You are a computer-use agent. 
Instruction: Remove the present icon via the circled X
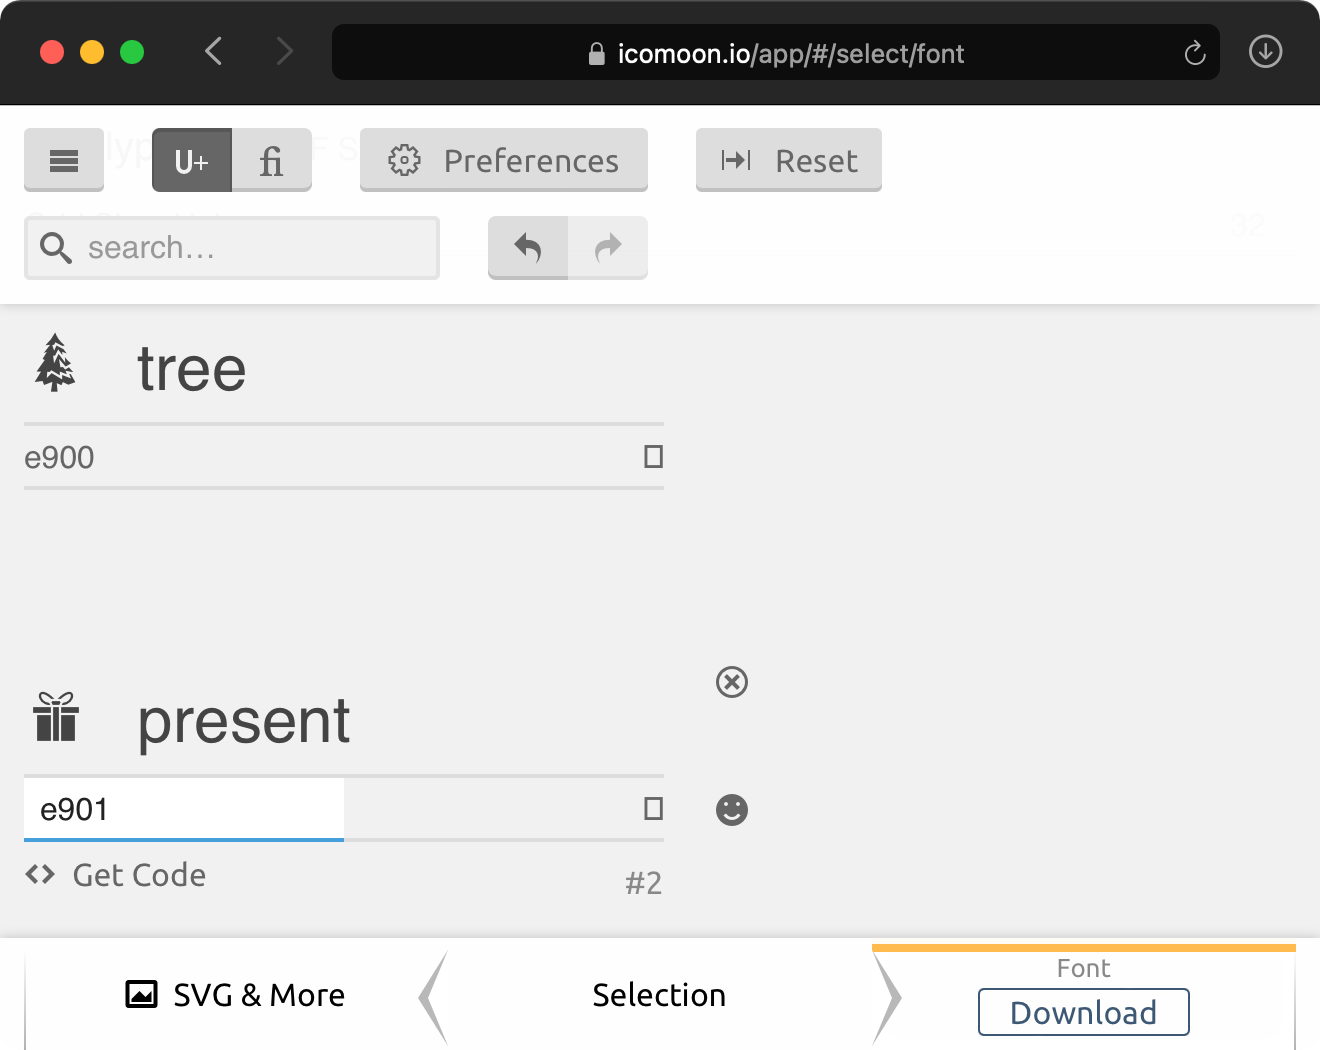732,682
